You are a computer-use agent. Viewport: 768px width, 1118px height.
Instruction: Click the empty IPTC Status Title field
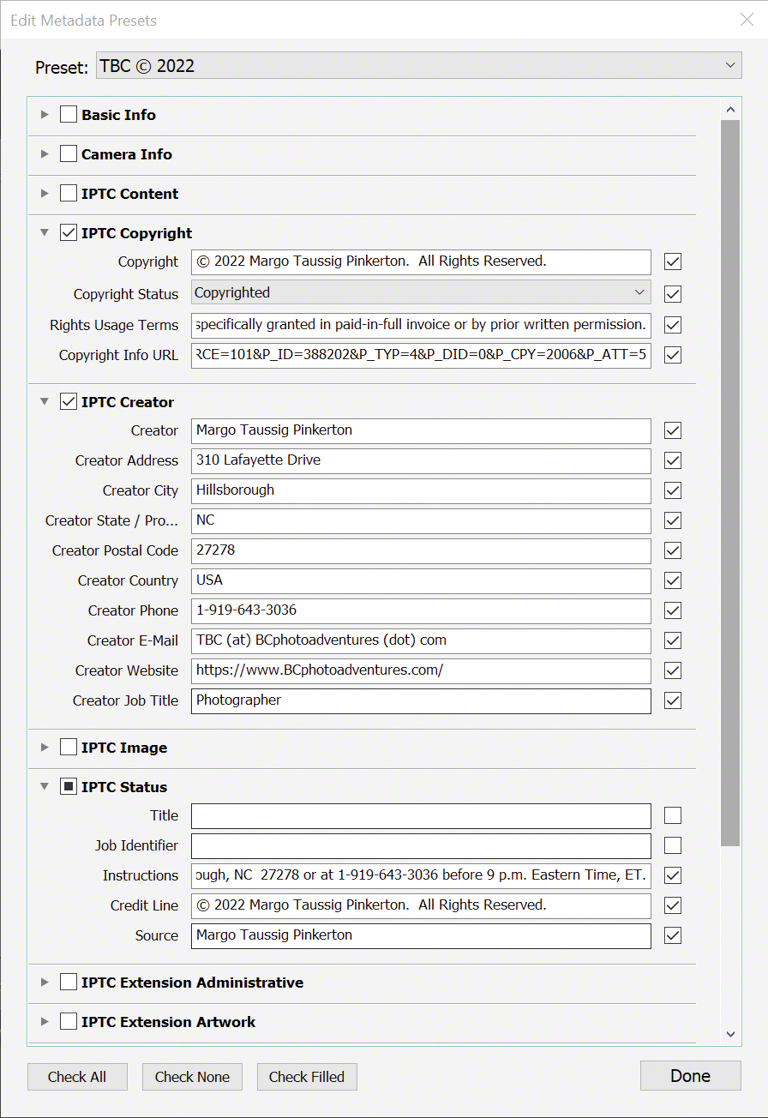[x=421, y=816]
